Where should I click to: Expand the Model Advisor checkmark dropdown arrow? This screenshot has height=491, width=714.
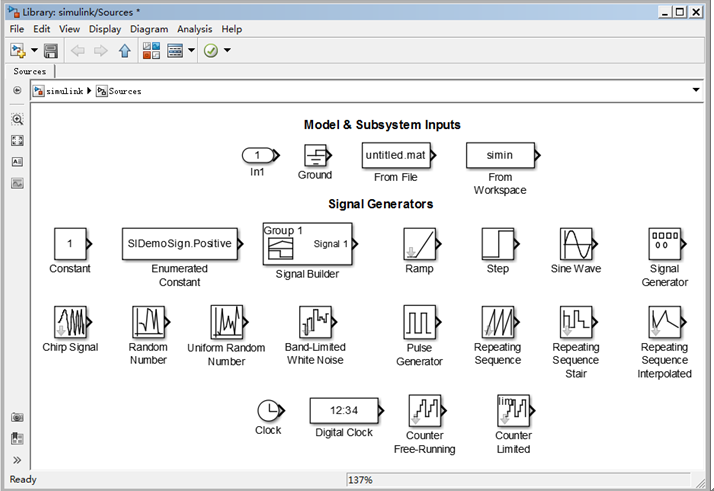coord(228,50)
